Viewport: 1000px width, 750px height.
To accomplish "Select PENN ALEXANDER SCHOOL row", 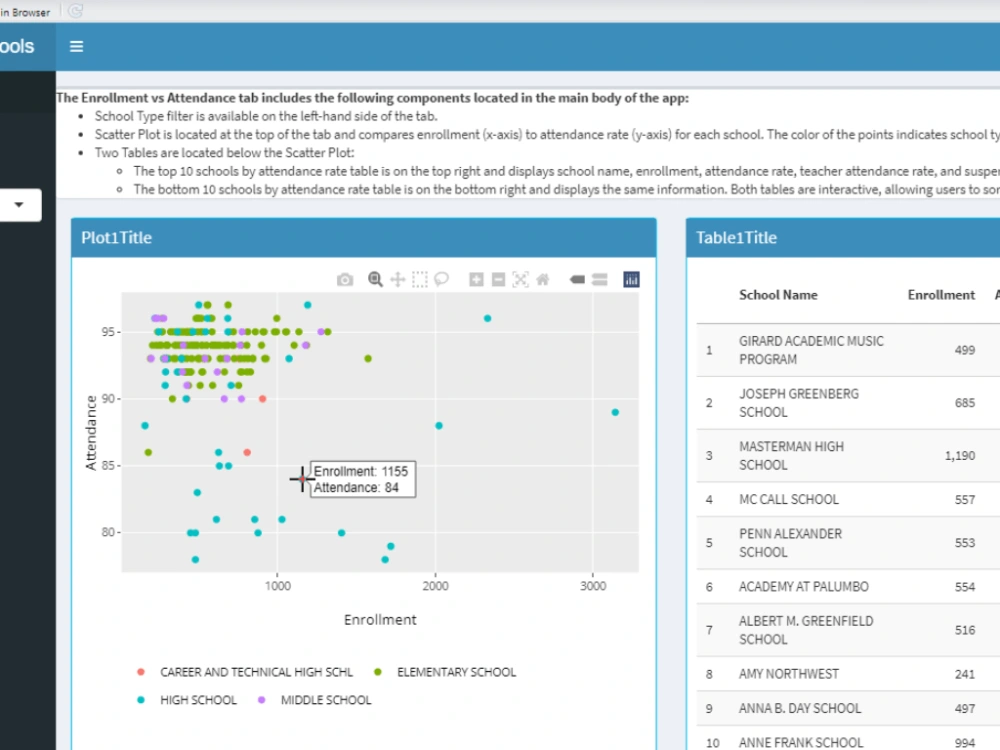I will coord(848,543).
